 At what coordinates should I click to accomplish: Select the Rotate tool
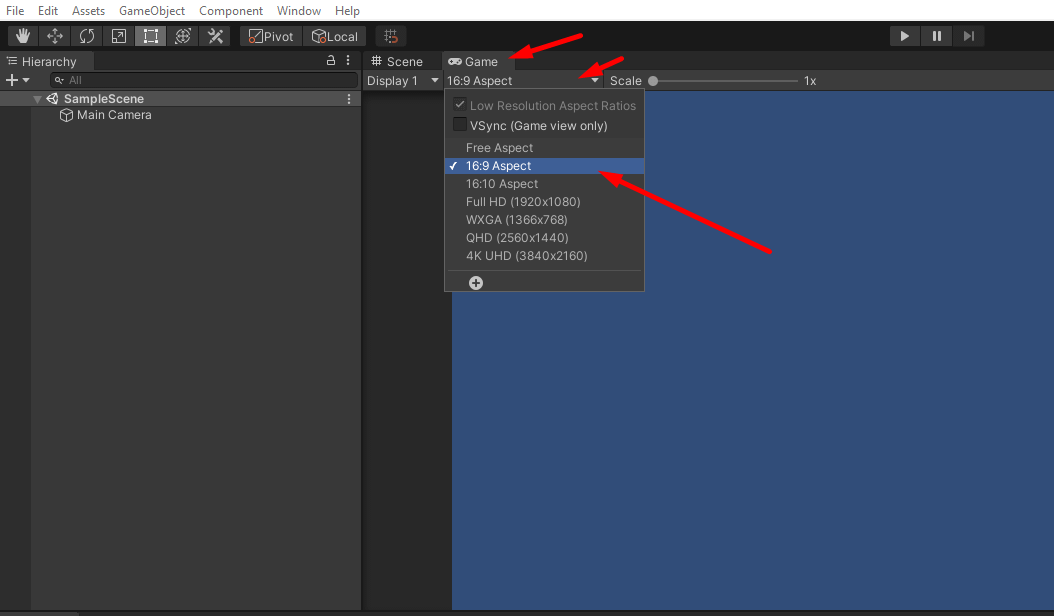pos(87,36)
